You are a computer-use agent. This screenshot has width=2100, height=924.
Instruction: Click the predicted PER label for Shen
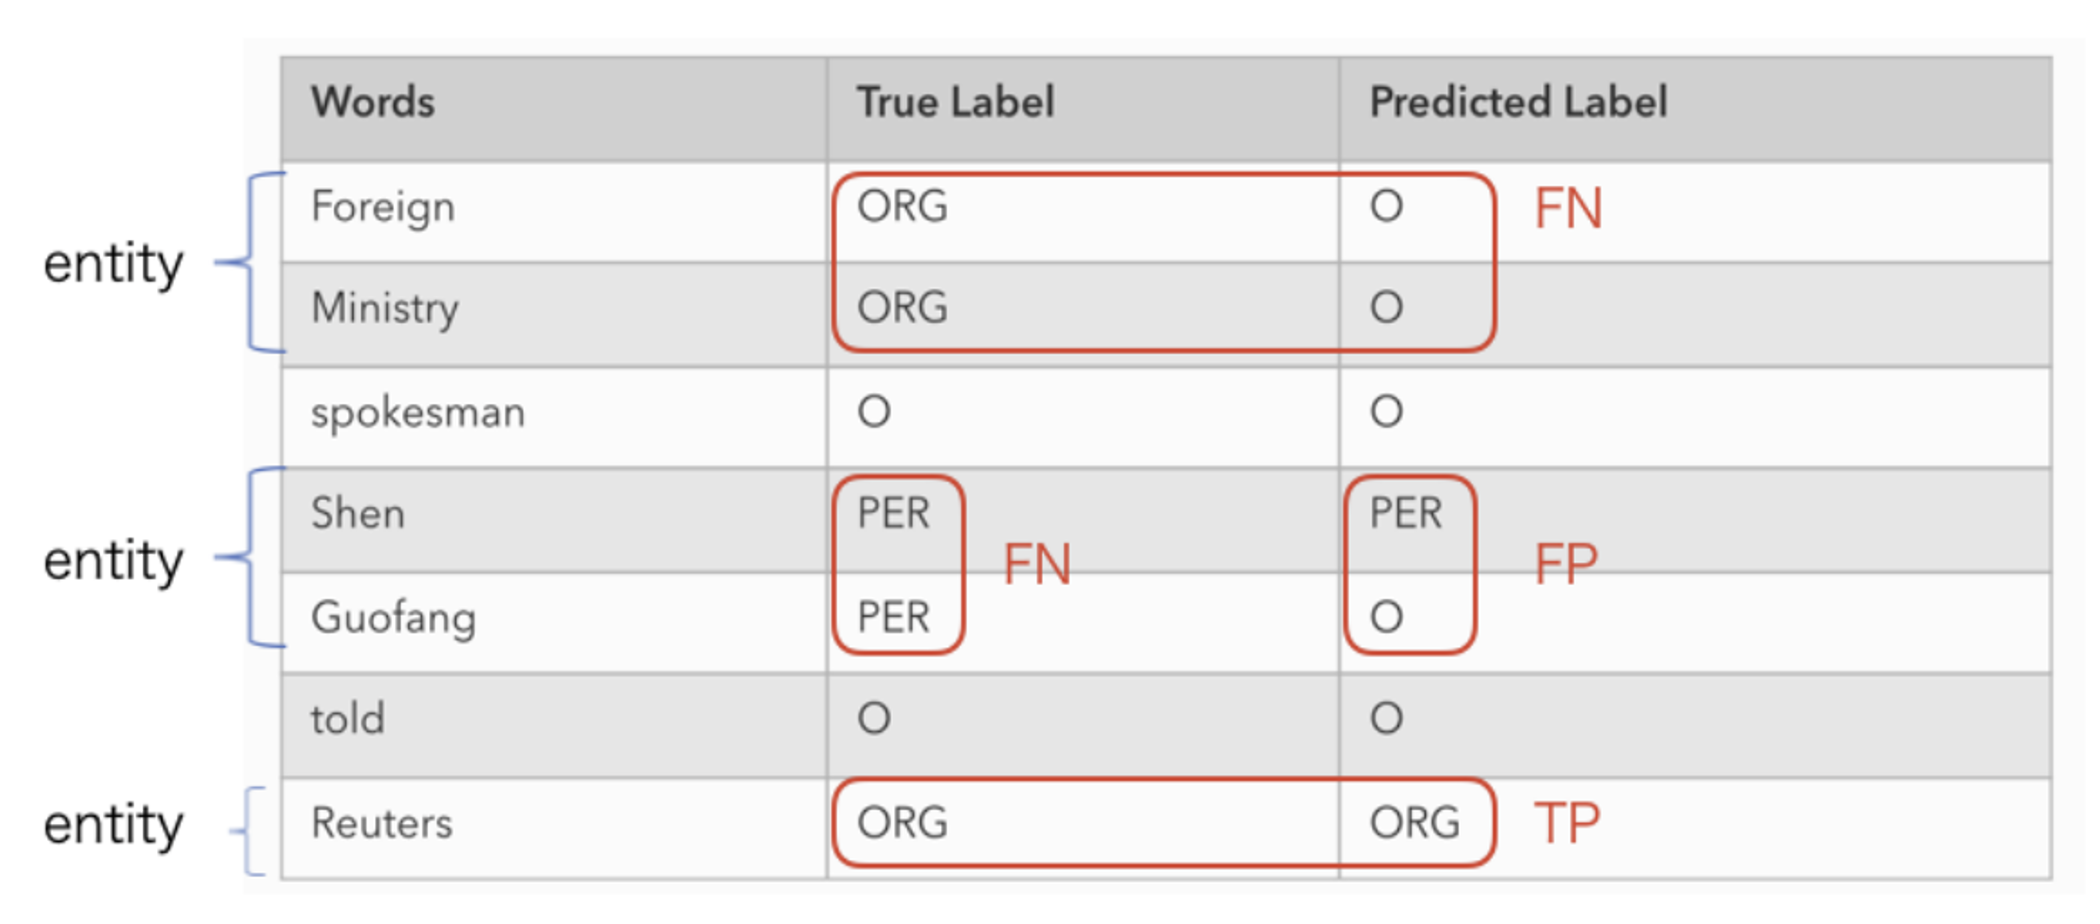[1405, 513]
